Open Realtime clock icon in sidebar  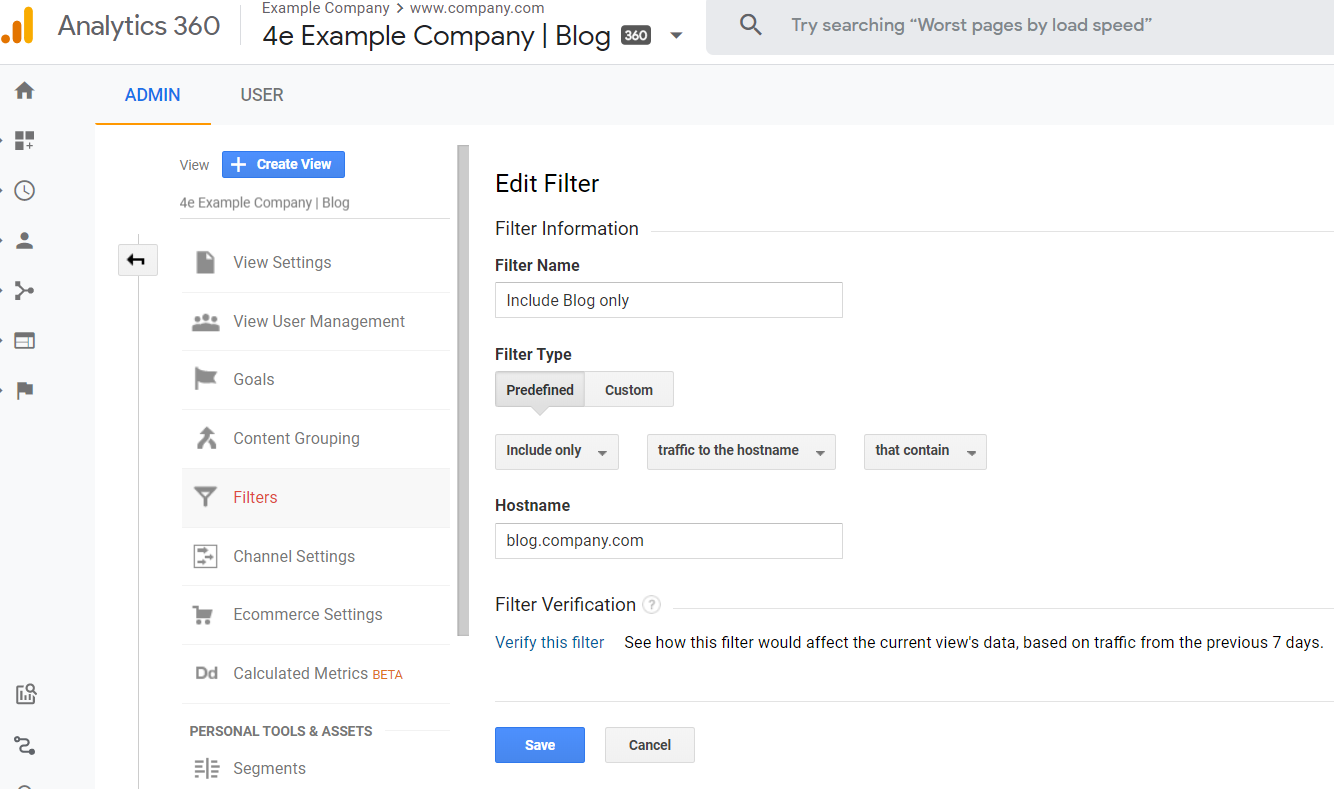pos(25,191)
